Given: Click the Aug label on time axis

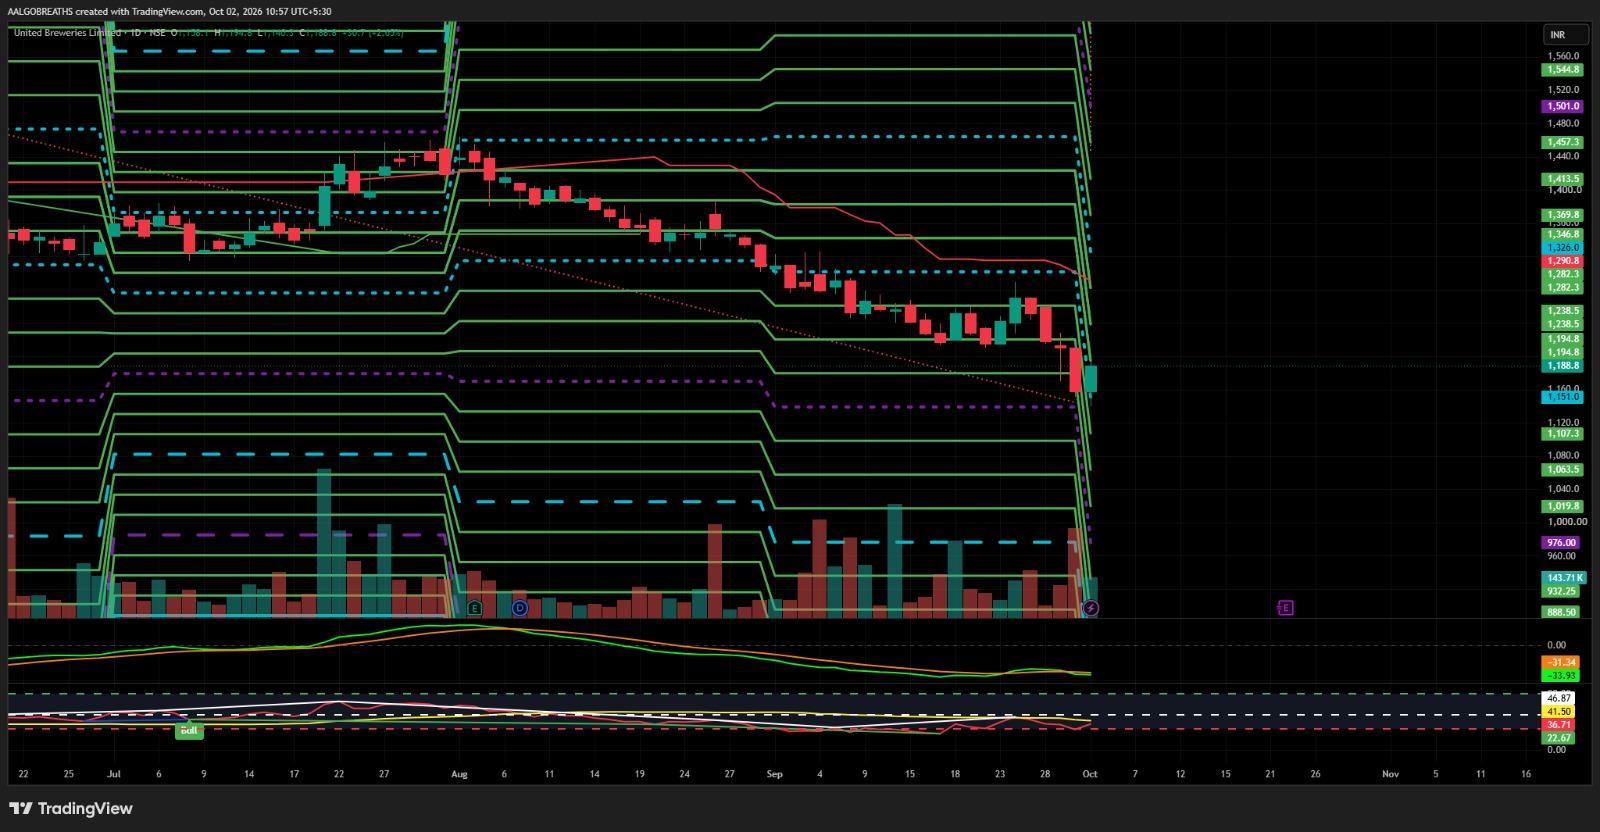Looking at the screenshot, I should (459, 774).
